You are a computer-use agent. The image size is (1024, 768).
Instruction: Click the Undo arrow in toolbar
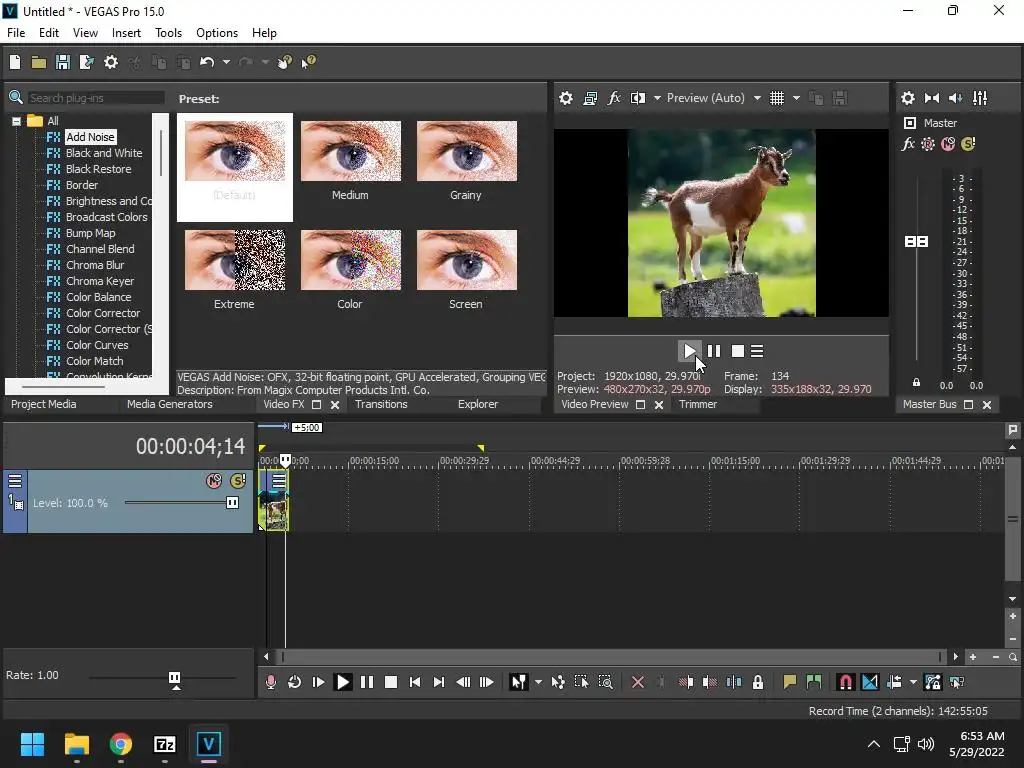207,62
